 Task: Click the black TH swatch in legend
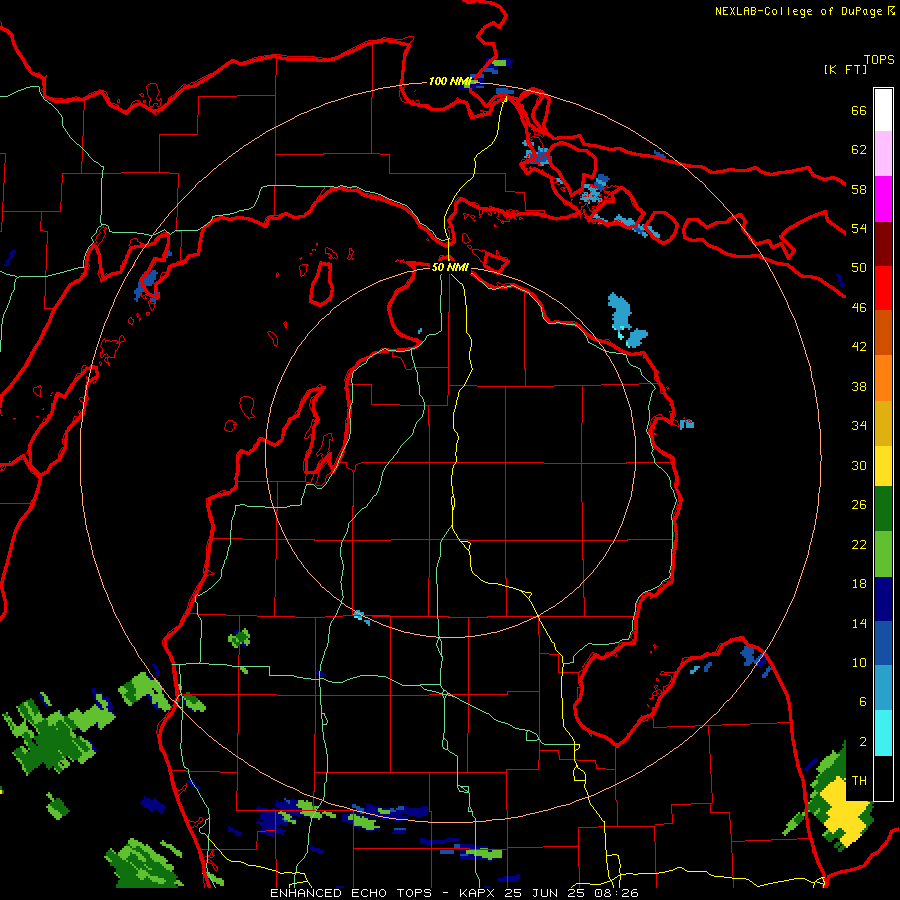[x=883, y=778]
